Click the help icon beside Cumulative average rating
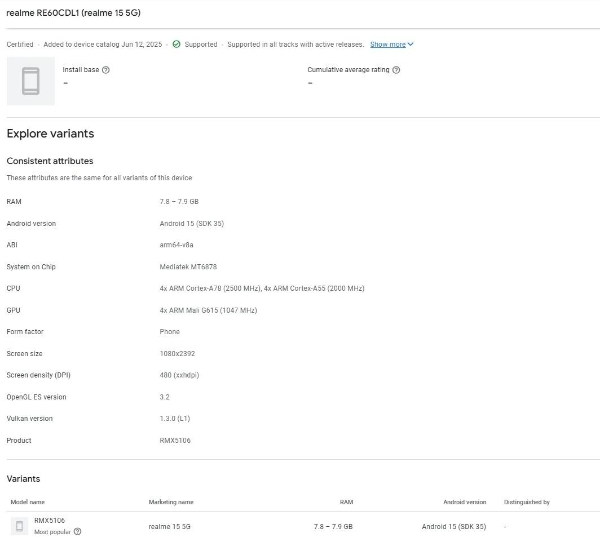Screen dimensions: 600x542 pyautogui.click(x=396, y=70)
